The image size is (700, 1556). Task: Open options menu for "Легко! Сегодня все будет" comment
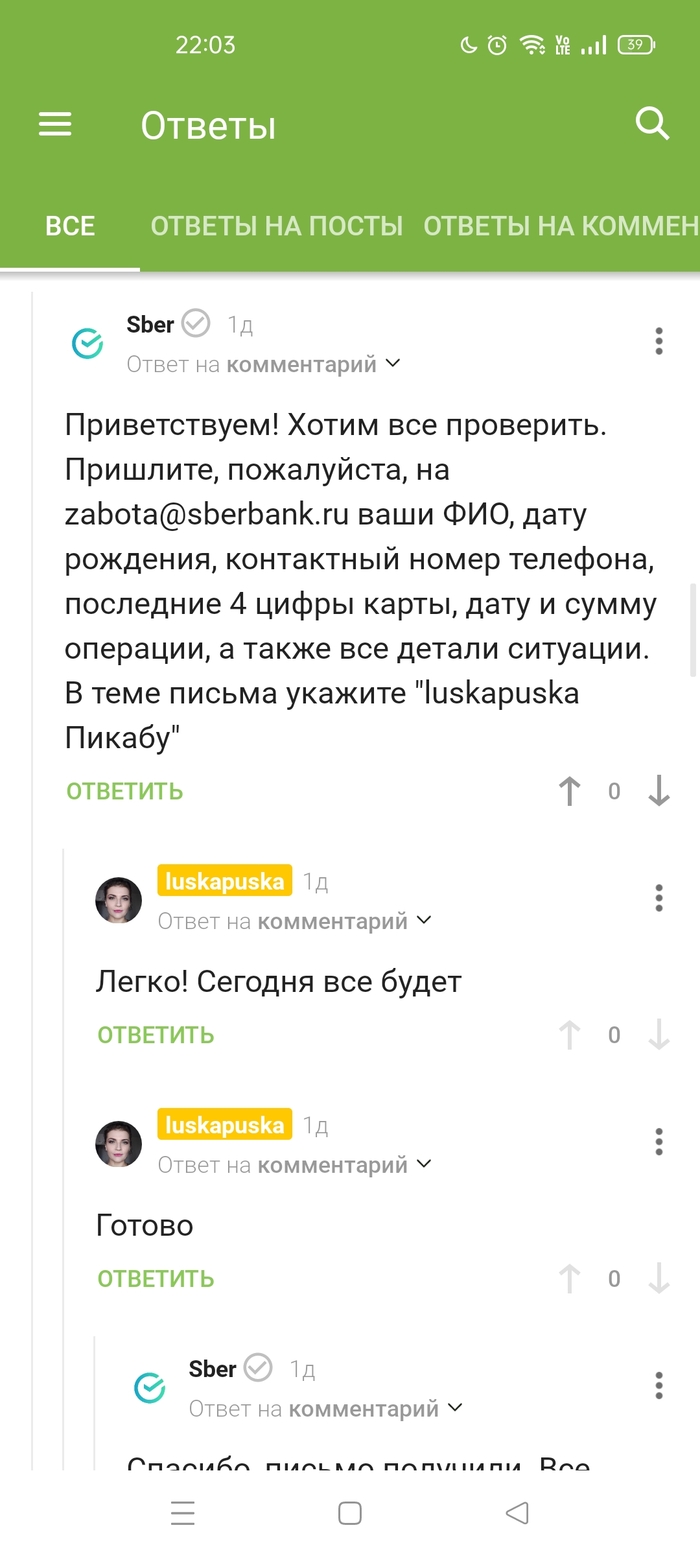(658, 898)
